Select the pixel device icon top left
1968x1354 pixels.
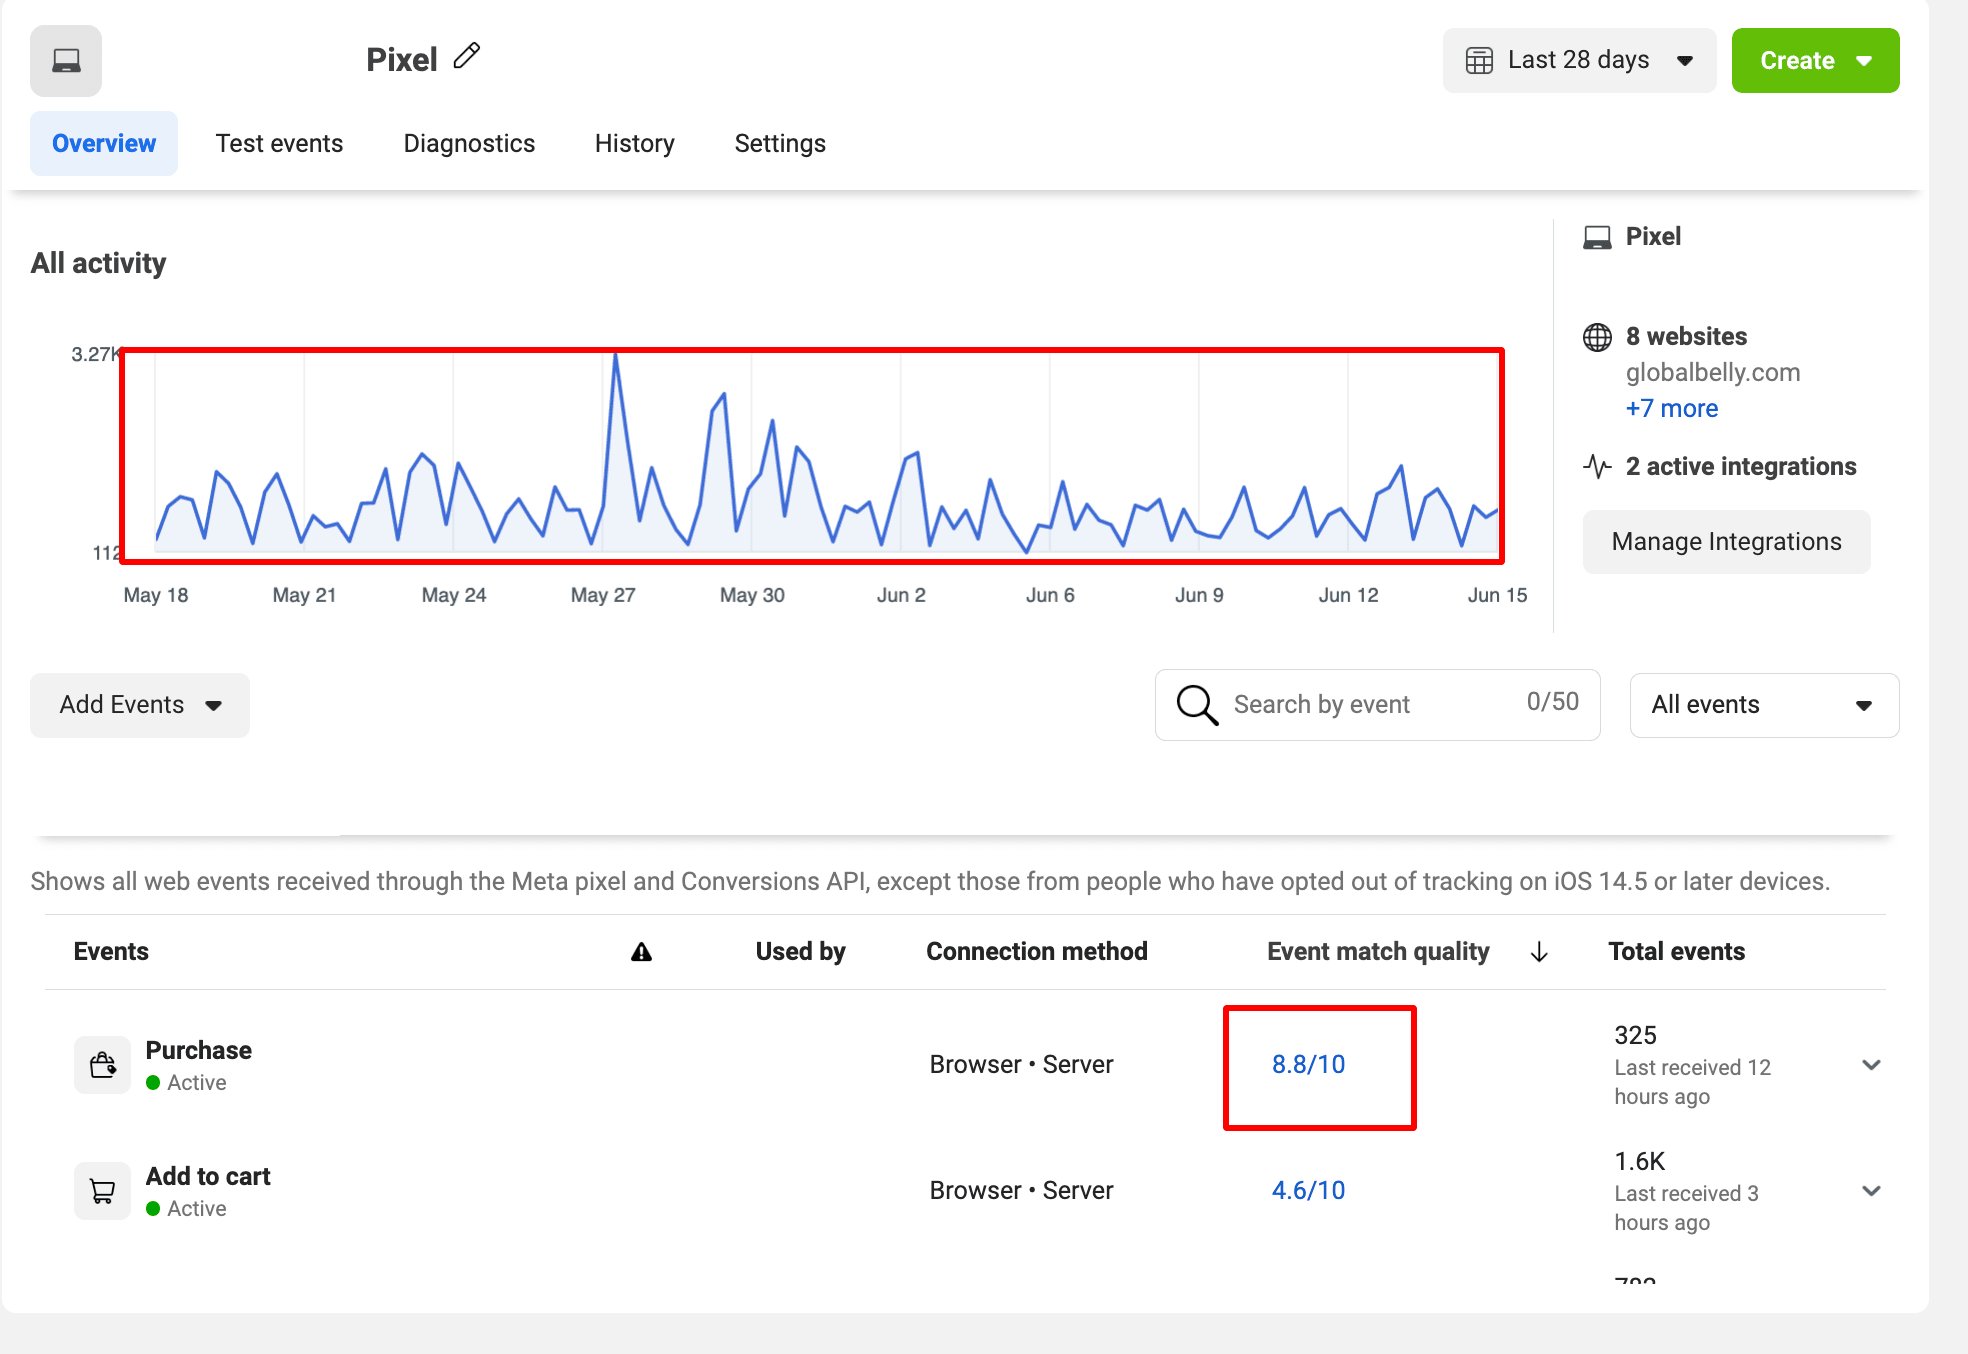(x=65, y=60)
